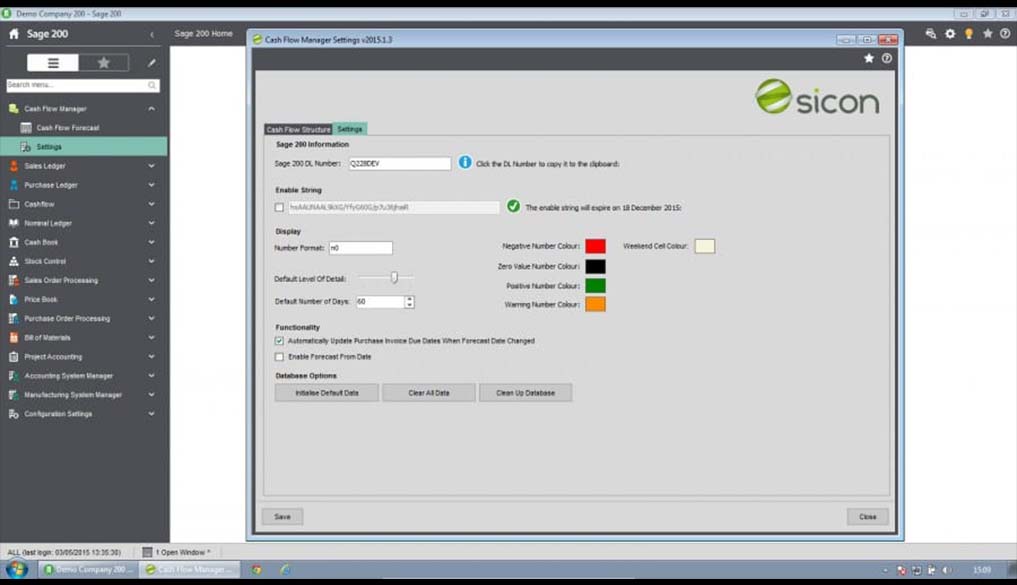Screen dimensions: 1017x585
Task: Expand the Sales Order Processing section
Action: coord(151,280)
